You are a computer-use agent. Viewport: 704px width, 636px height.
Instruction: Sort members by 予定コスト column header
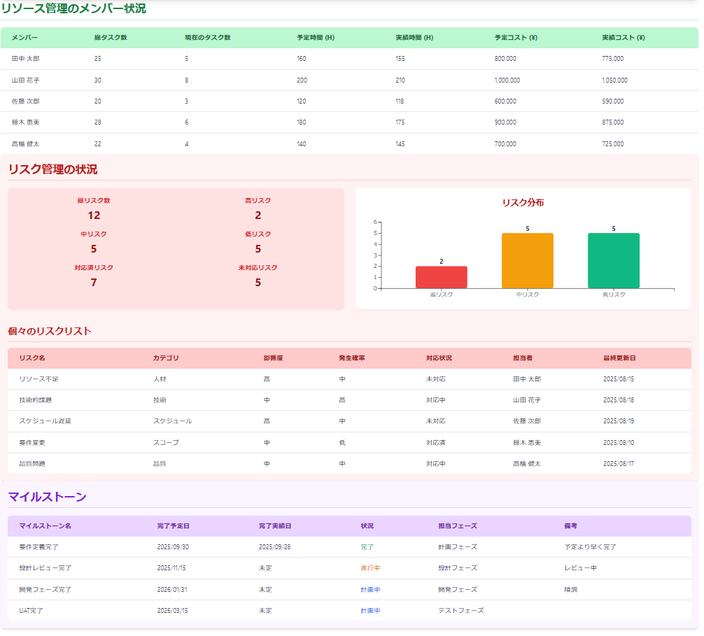coord(515,37)
